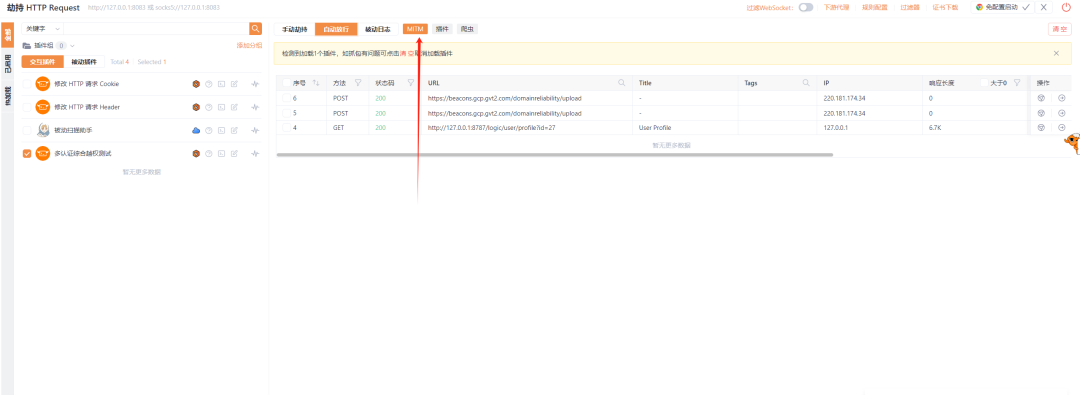Check the 修改 HTTP 请求 Header plugin checkbox
Image resolution: width=1080 pixels, height=395 pixels.
click(x=27, y=107)
